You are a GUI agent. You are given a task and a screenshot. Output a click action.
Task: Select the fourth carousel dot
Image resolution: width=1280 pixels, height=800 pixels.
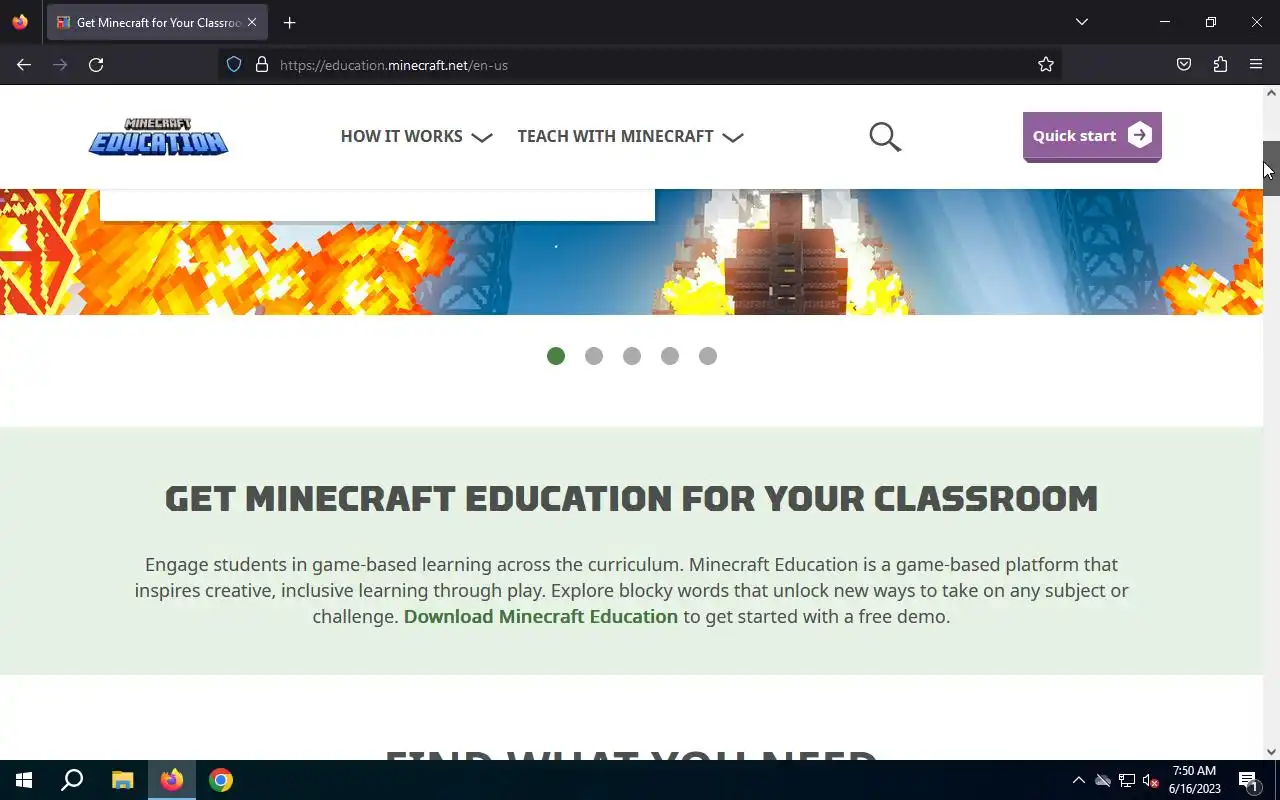(x=670, y=356)
